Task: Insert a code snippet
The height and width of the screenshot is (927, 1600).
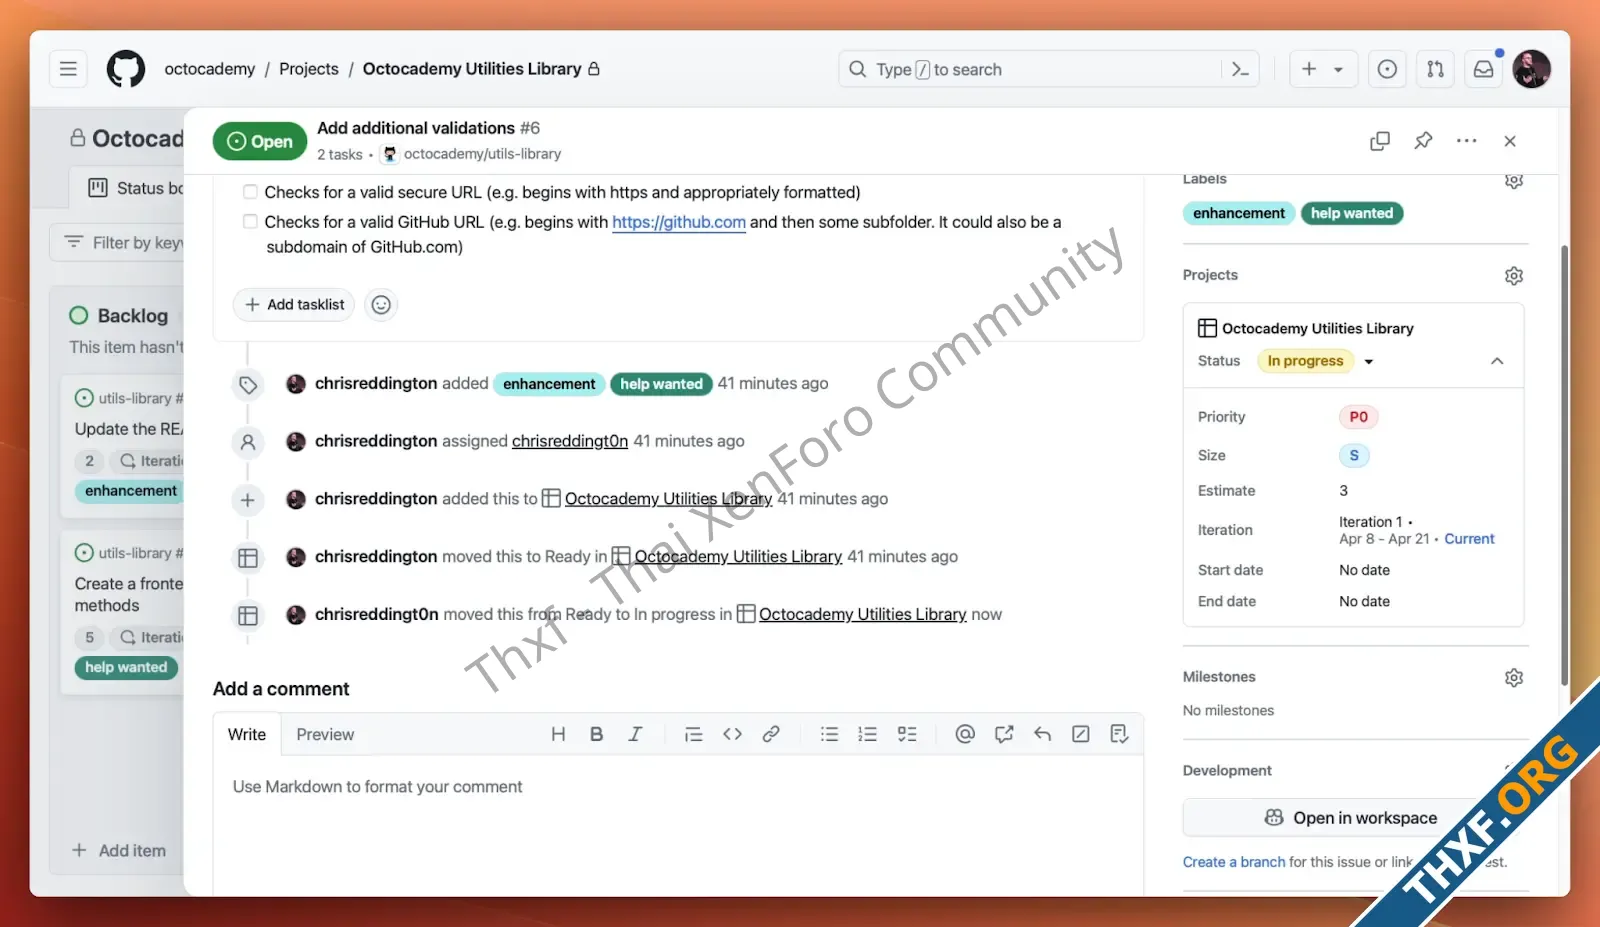Action: 732,734
